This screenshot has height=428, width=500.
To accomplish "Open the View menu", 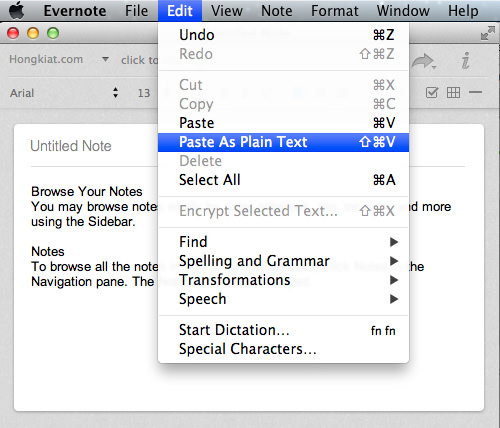I will pos(227,11).
